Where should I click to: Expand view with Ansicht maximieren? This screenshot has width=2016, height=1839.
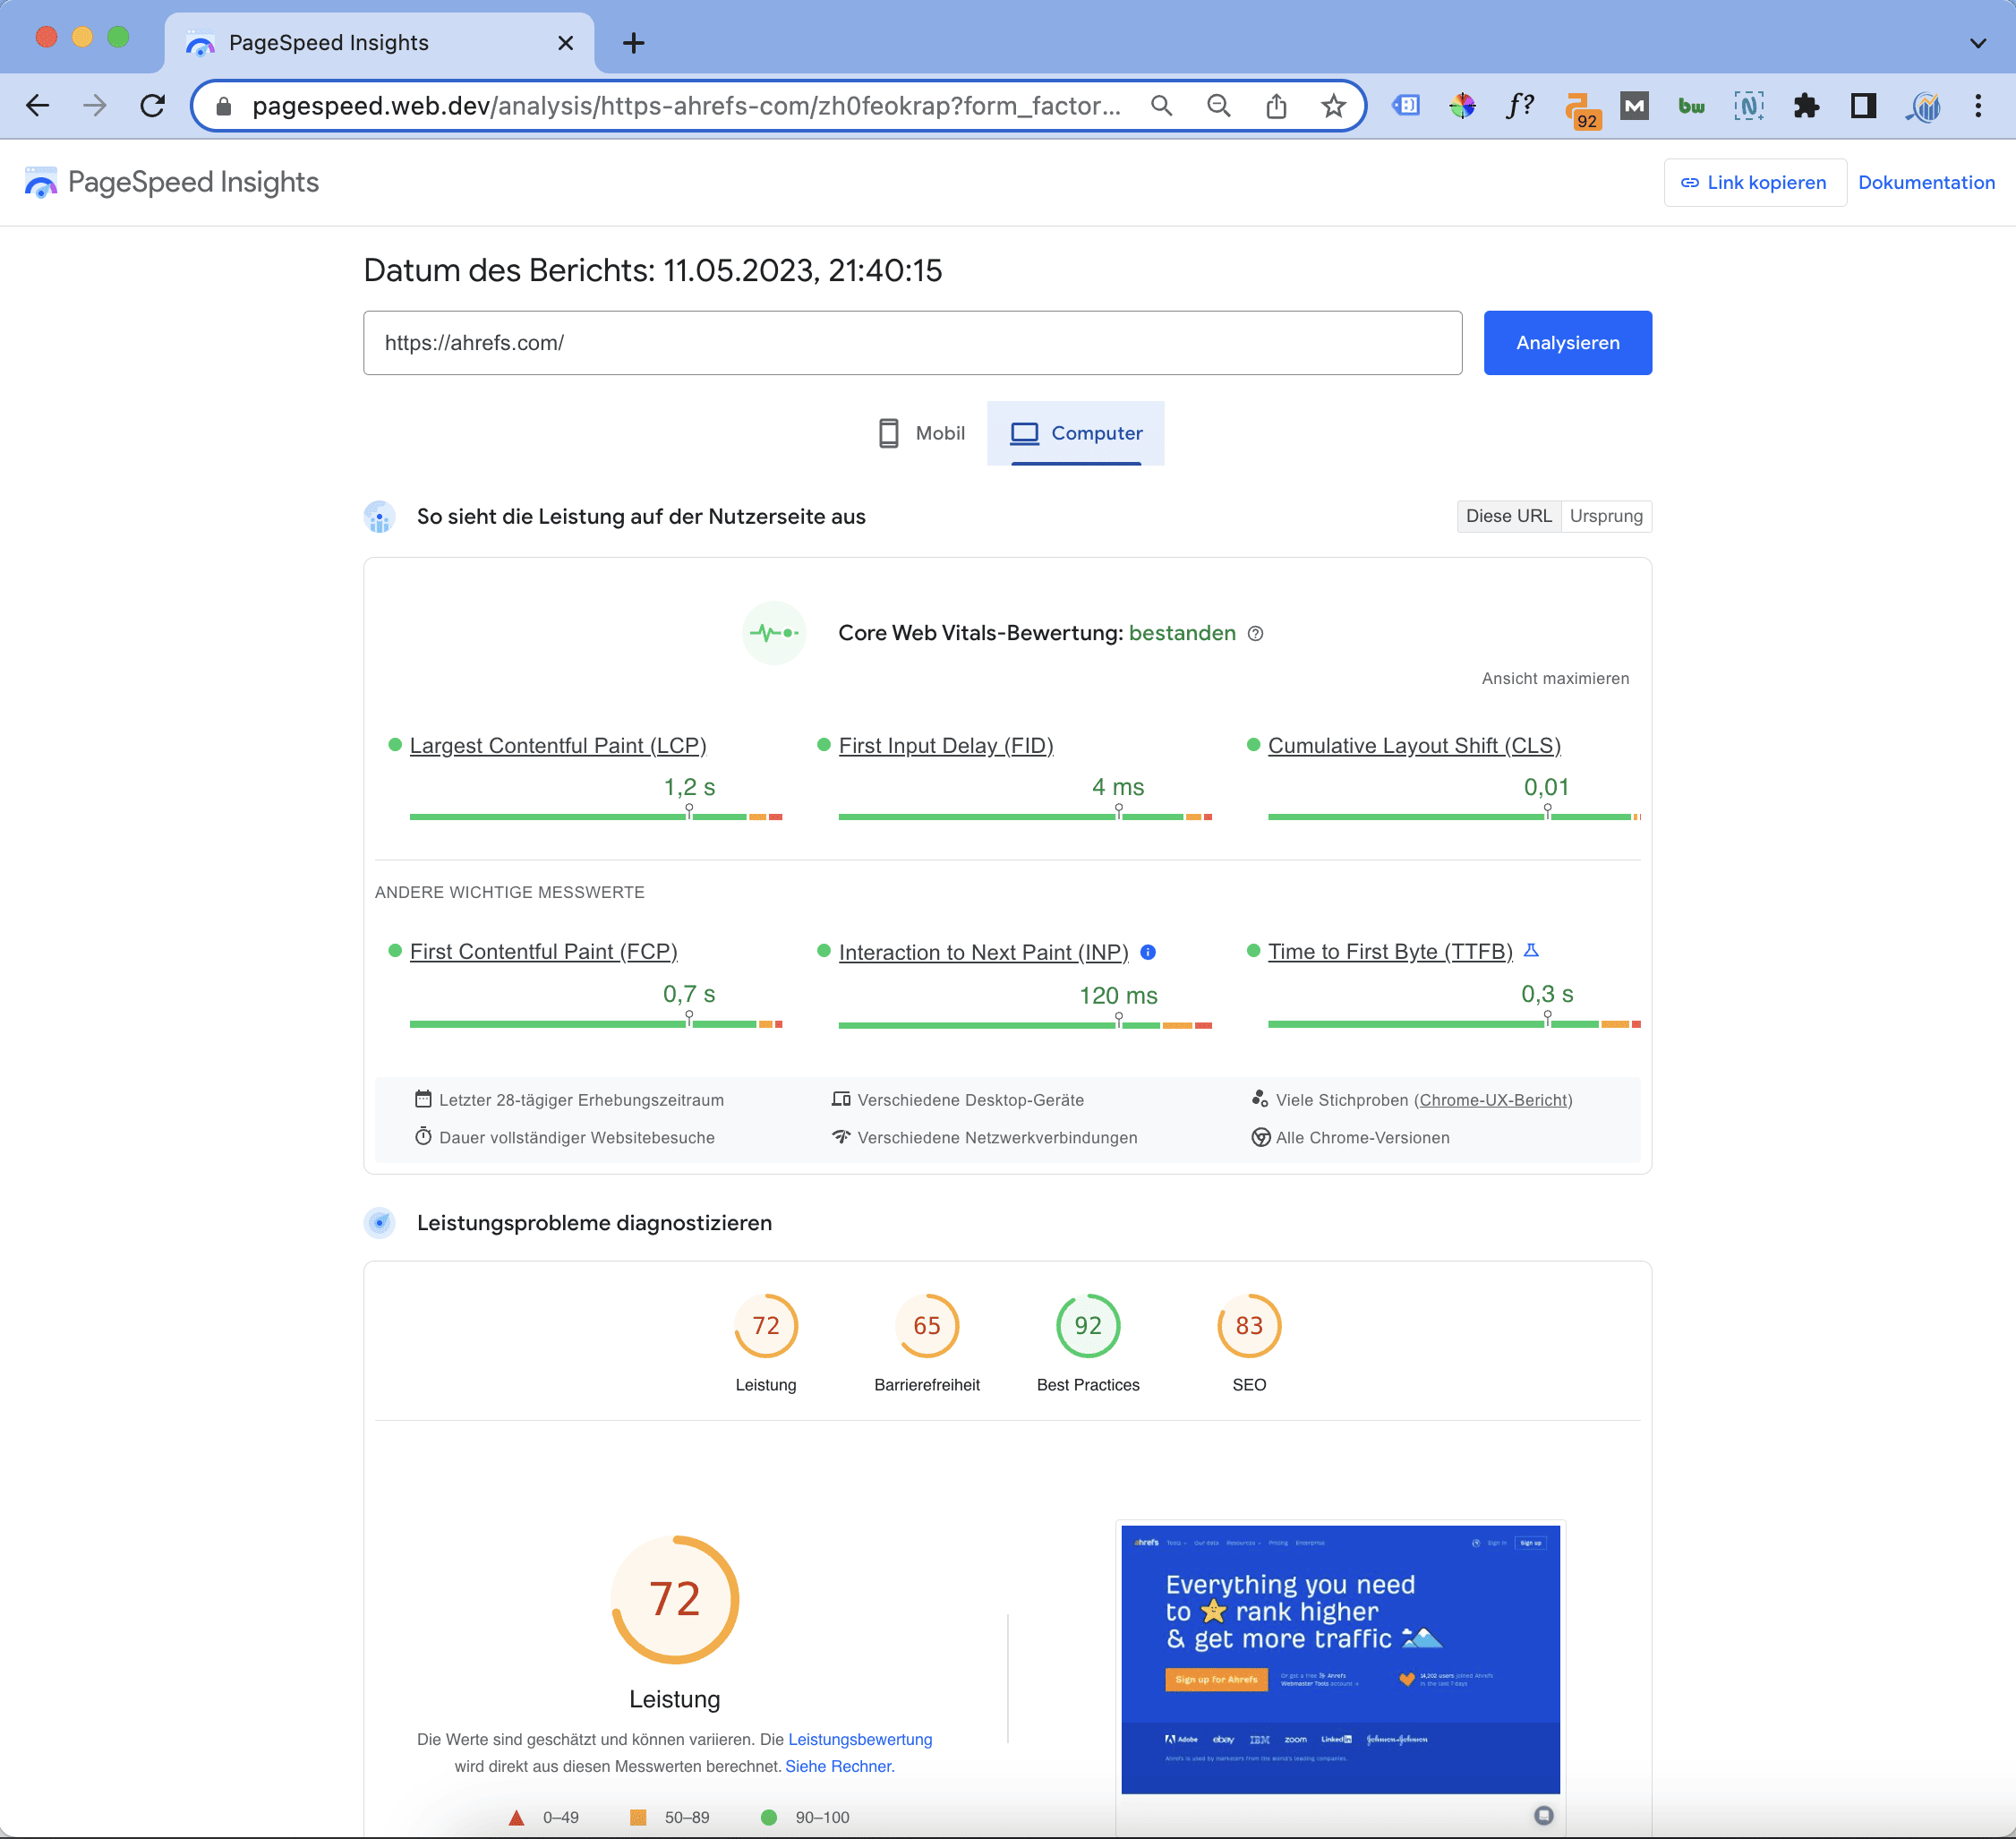pyautogui.click(x=1554, y=678)
